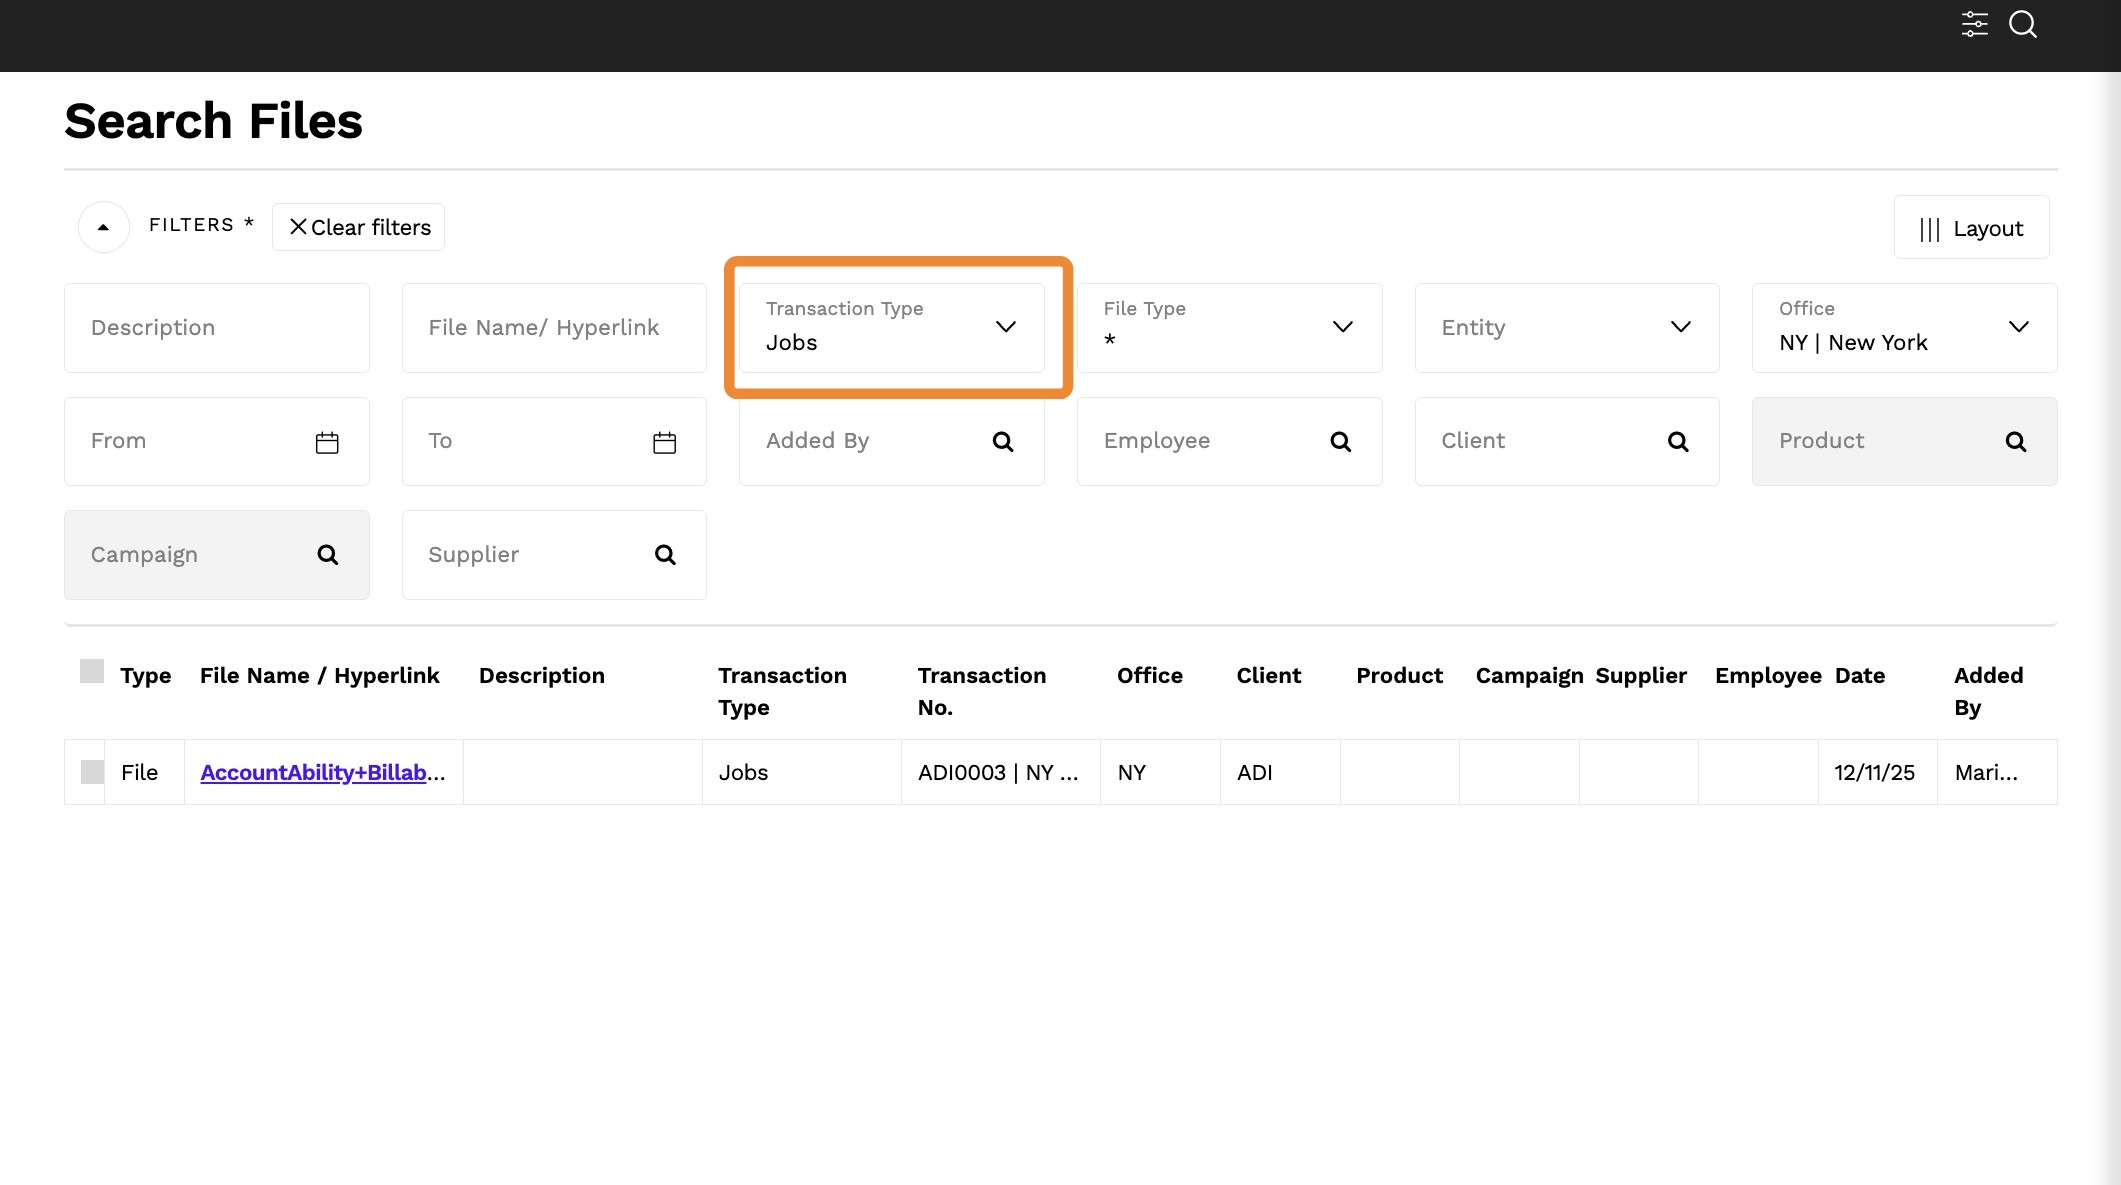The width and height of the screenshot is (2121, 1185).
Task: Click the Supplier lookup search icon
Action: (664, 555)
